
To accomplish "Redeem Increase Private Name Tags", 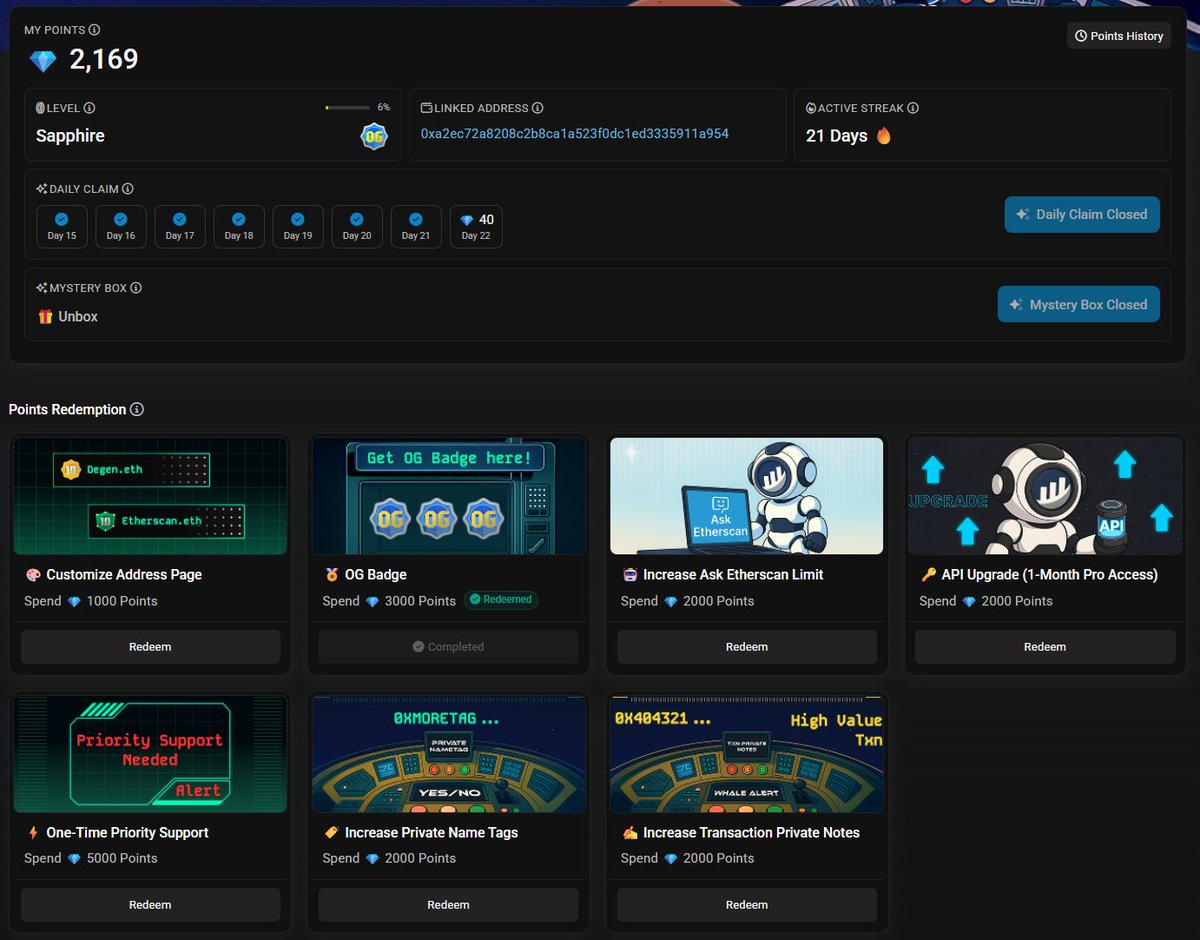I will pos(448,905).
